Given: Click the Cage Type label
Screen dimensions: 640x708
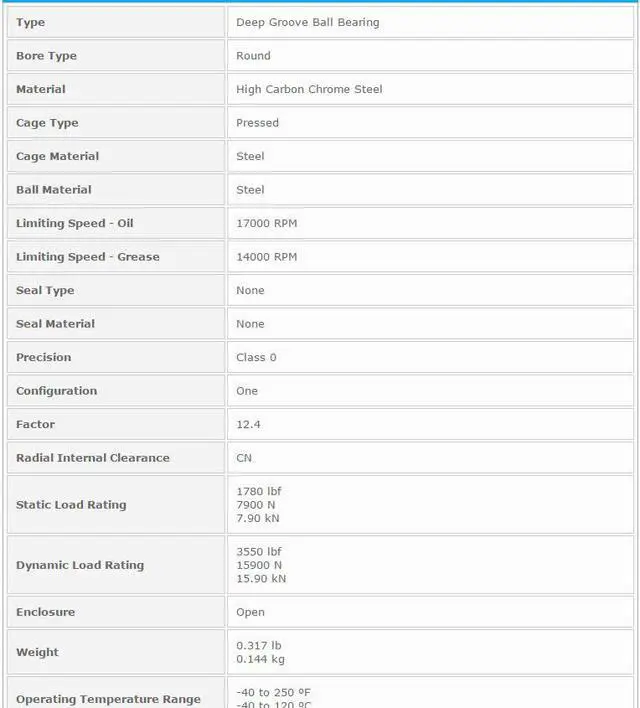Looking at the screenshot, I should coord(47,123).
